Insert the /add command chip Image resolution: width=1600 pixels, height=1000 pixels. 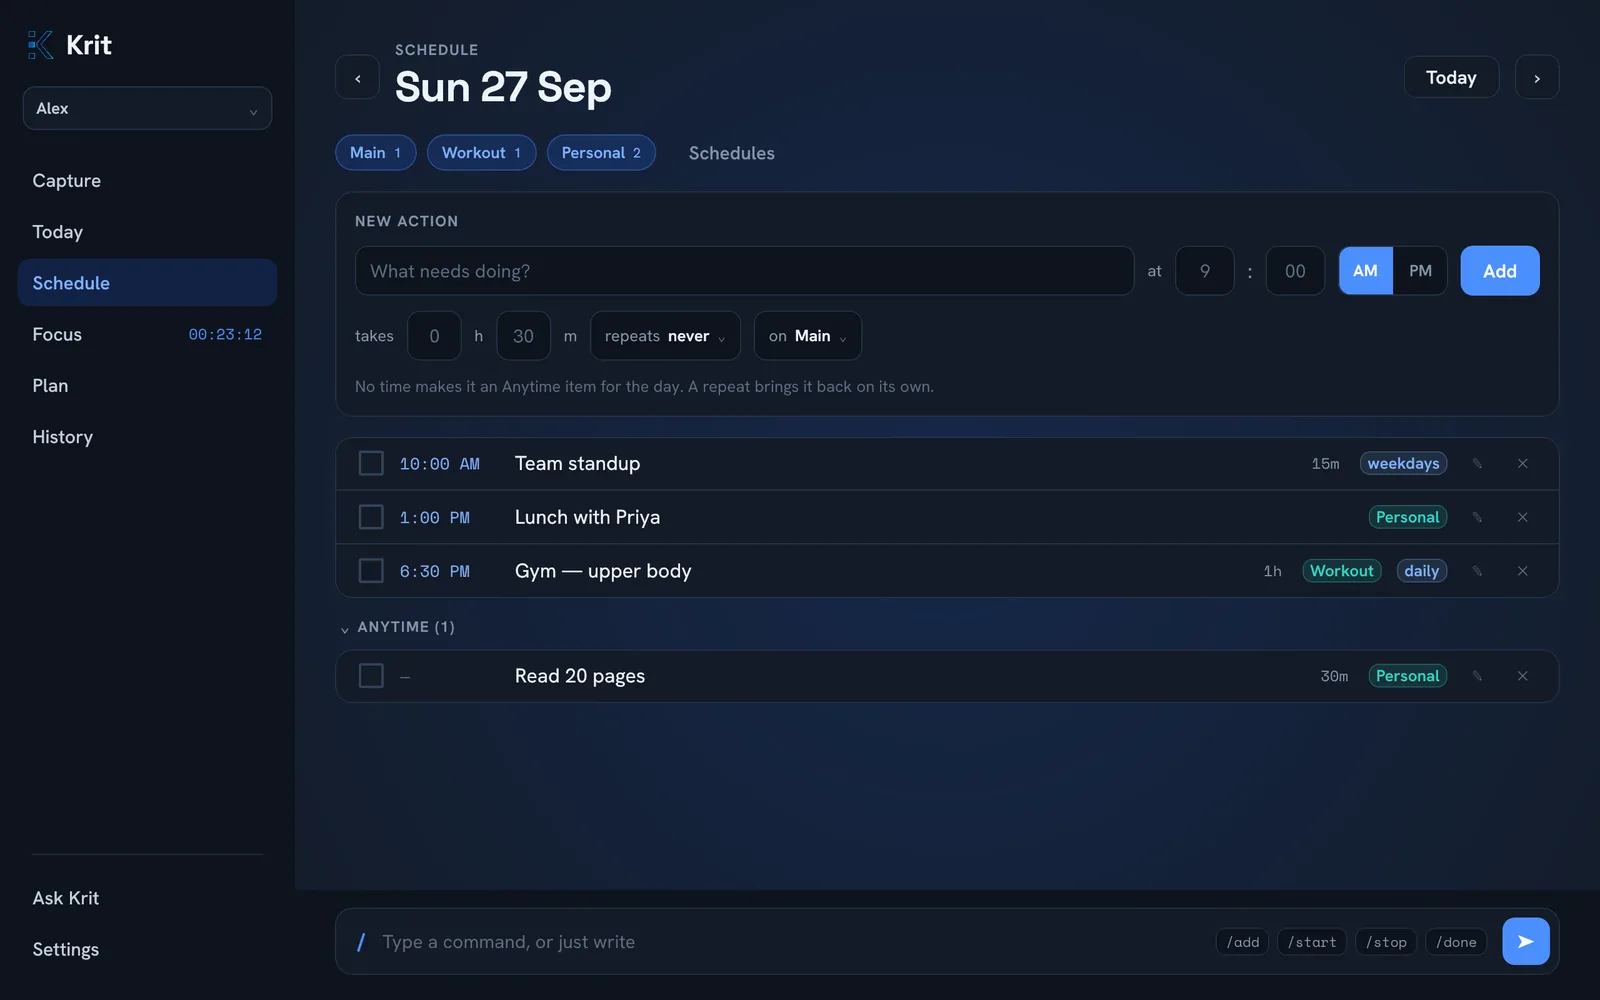coord(1242,942)
